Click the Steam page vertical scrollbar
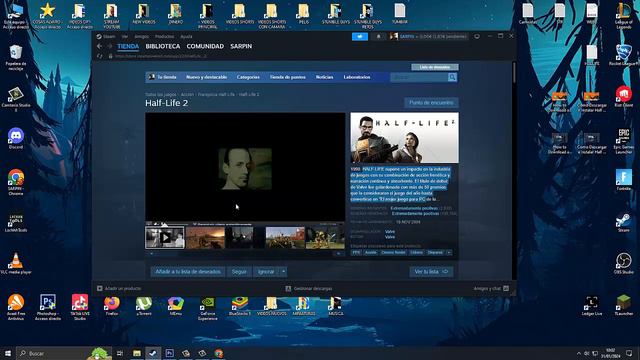The width and height of the screenshot is (640, 360). [x=513, y=73]
